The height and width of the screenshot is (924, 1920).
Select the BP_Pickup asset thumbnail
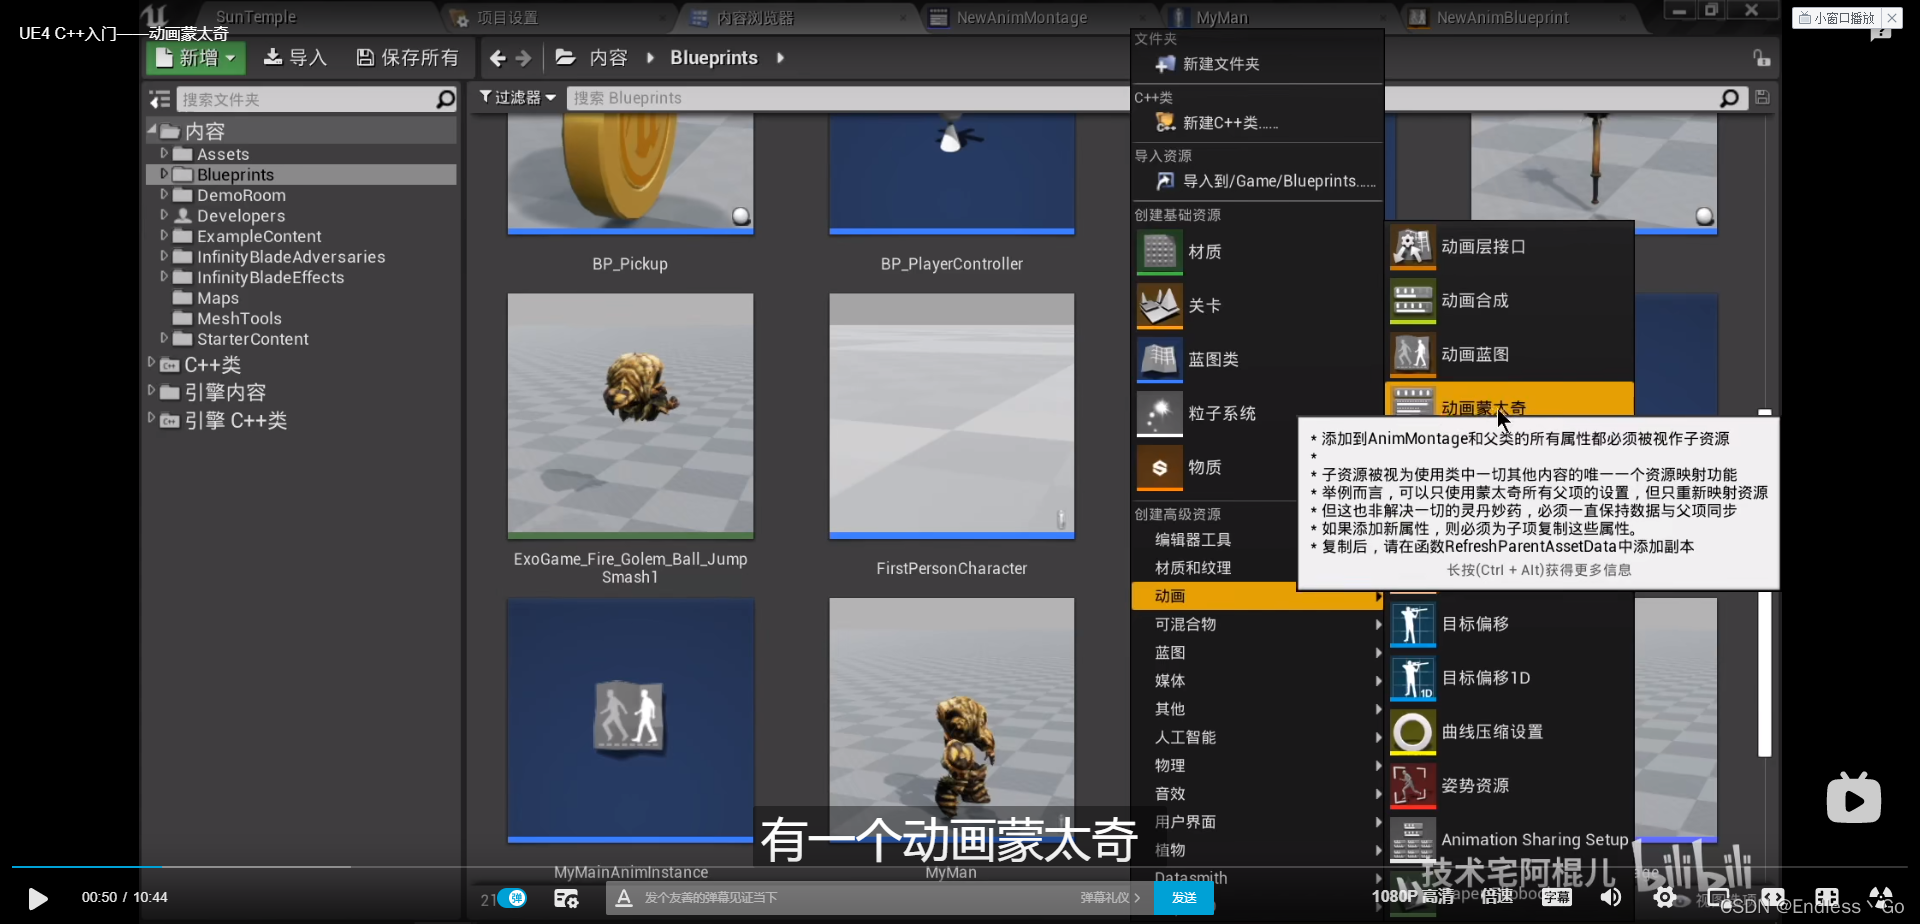point(630,173)
